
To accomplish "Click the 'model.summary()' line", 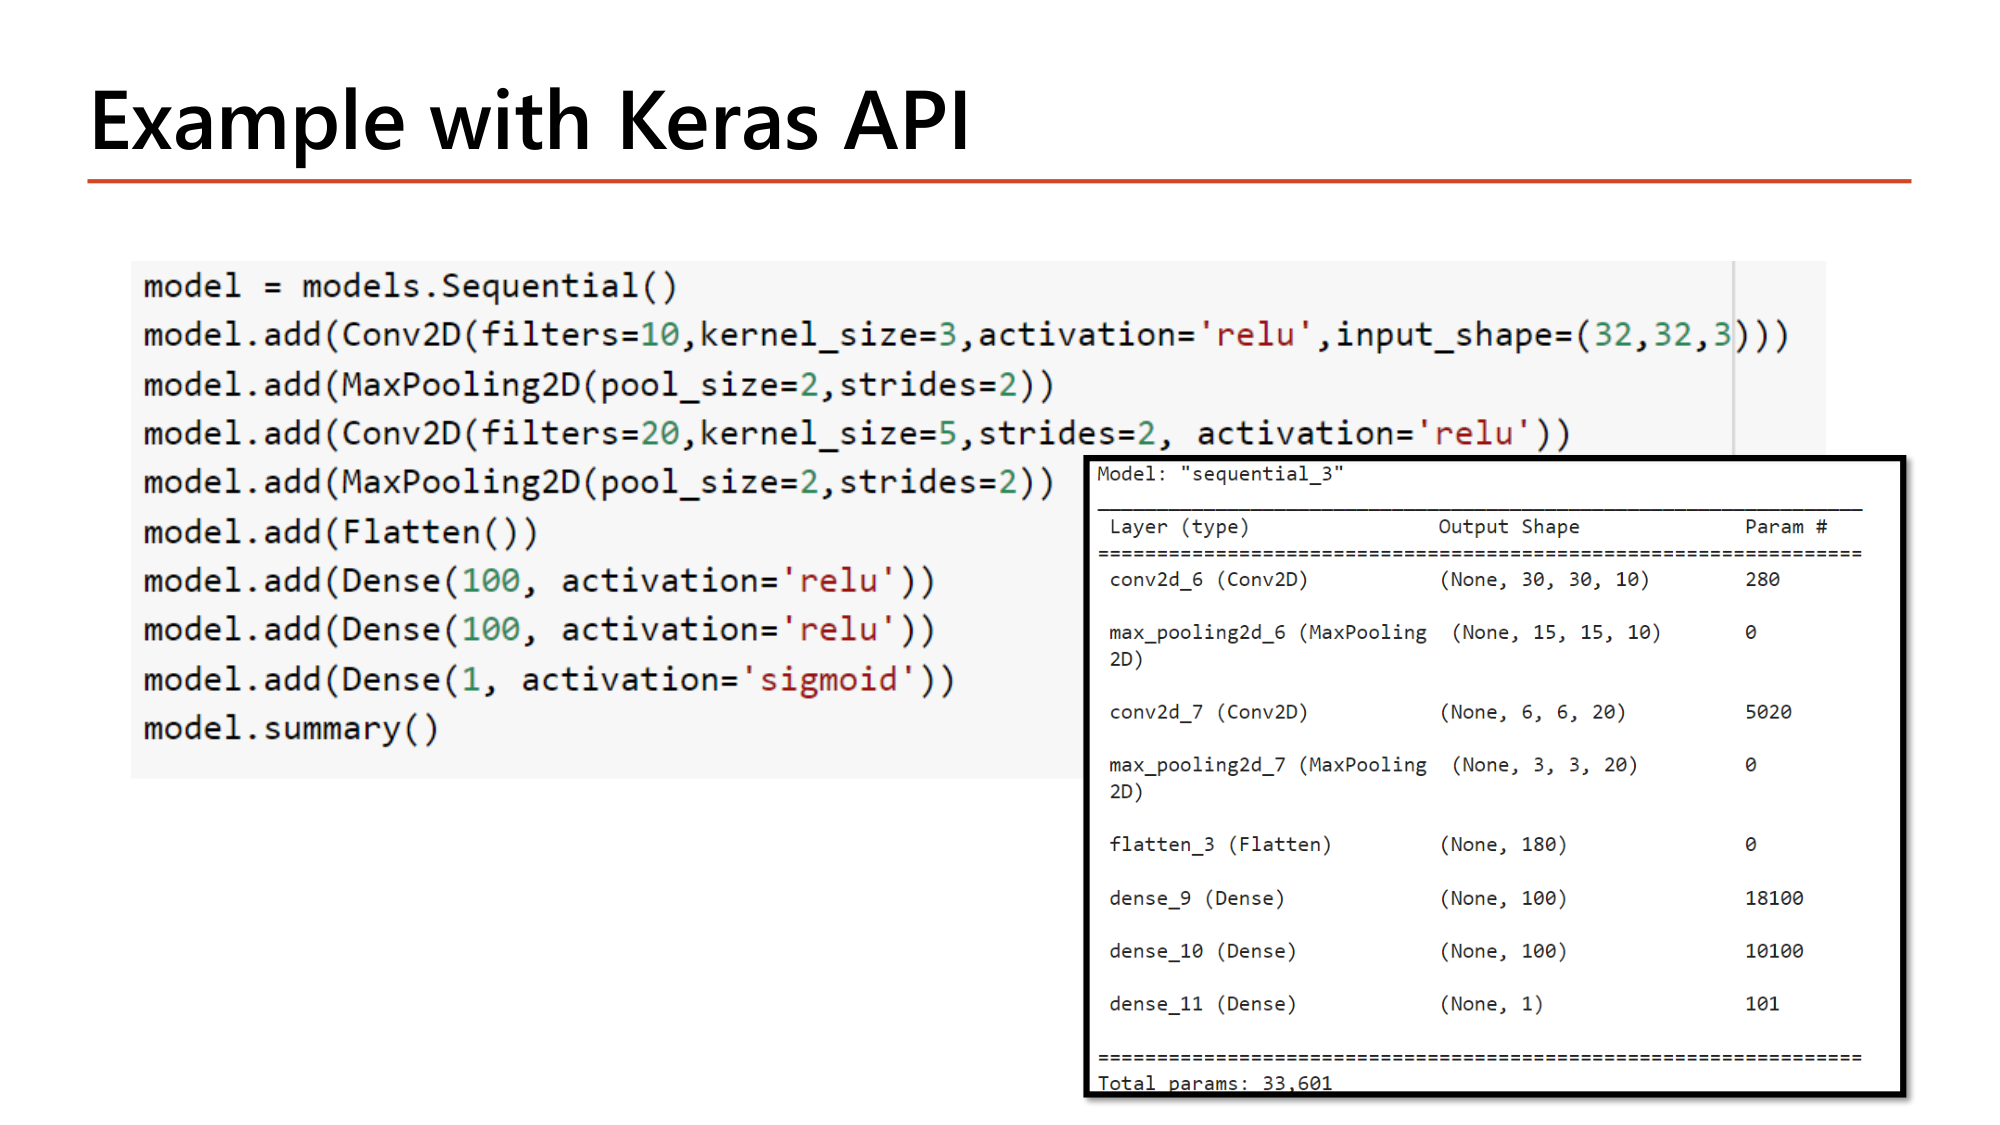I will pos(291,729).
